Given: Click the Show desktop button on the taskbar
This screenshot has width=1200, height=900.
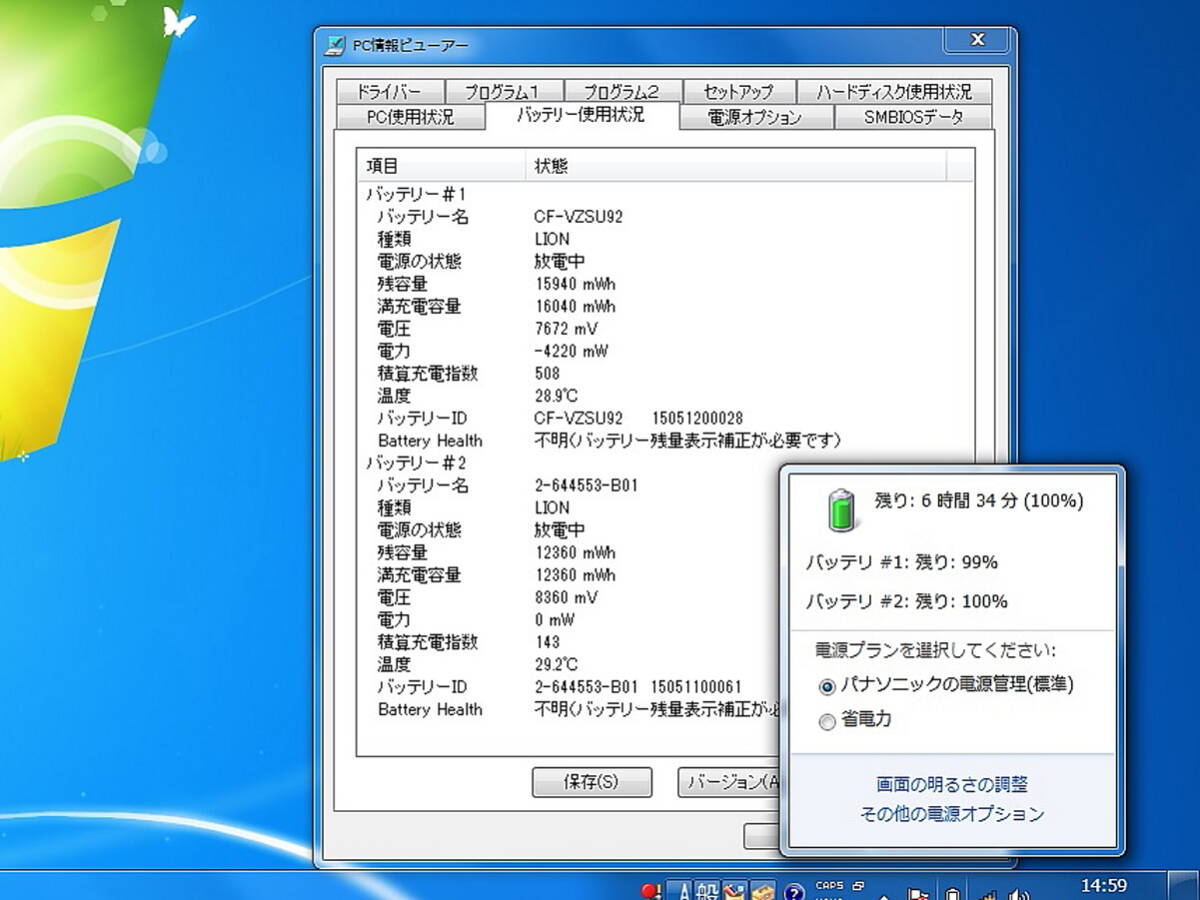Looking at the screenshot, I should (1185, 886).
